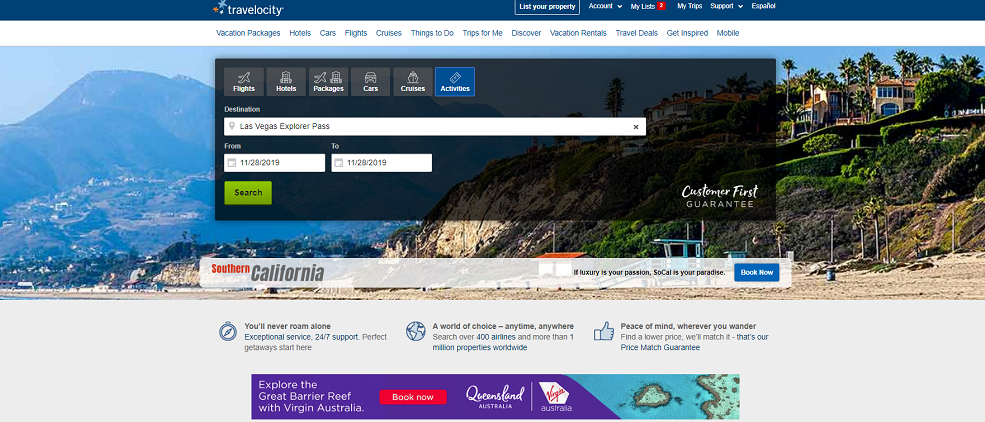
Task: Click the Southern California banner title
Action: click(268, 273)
